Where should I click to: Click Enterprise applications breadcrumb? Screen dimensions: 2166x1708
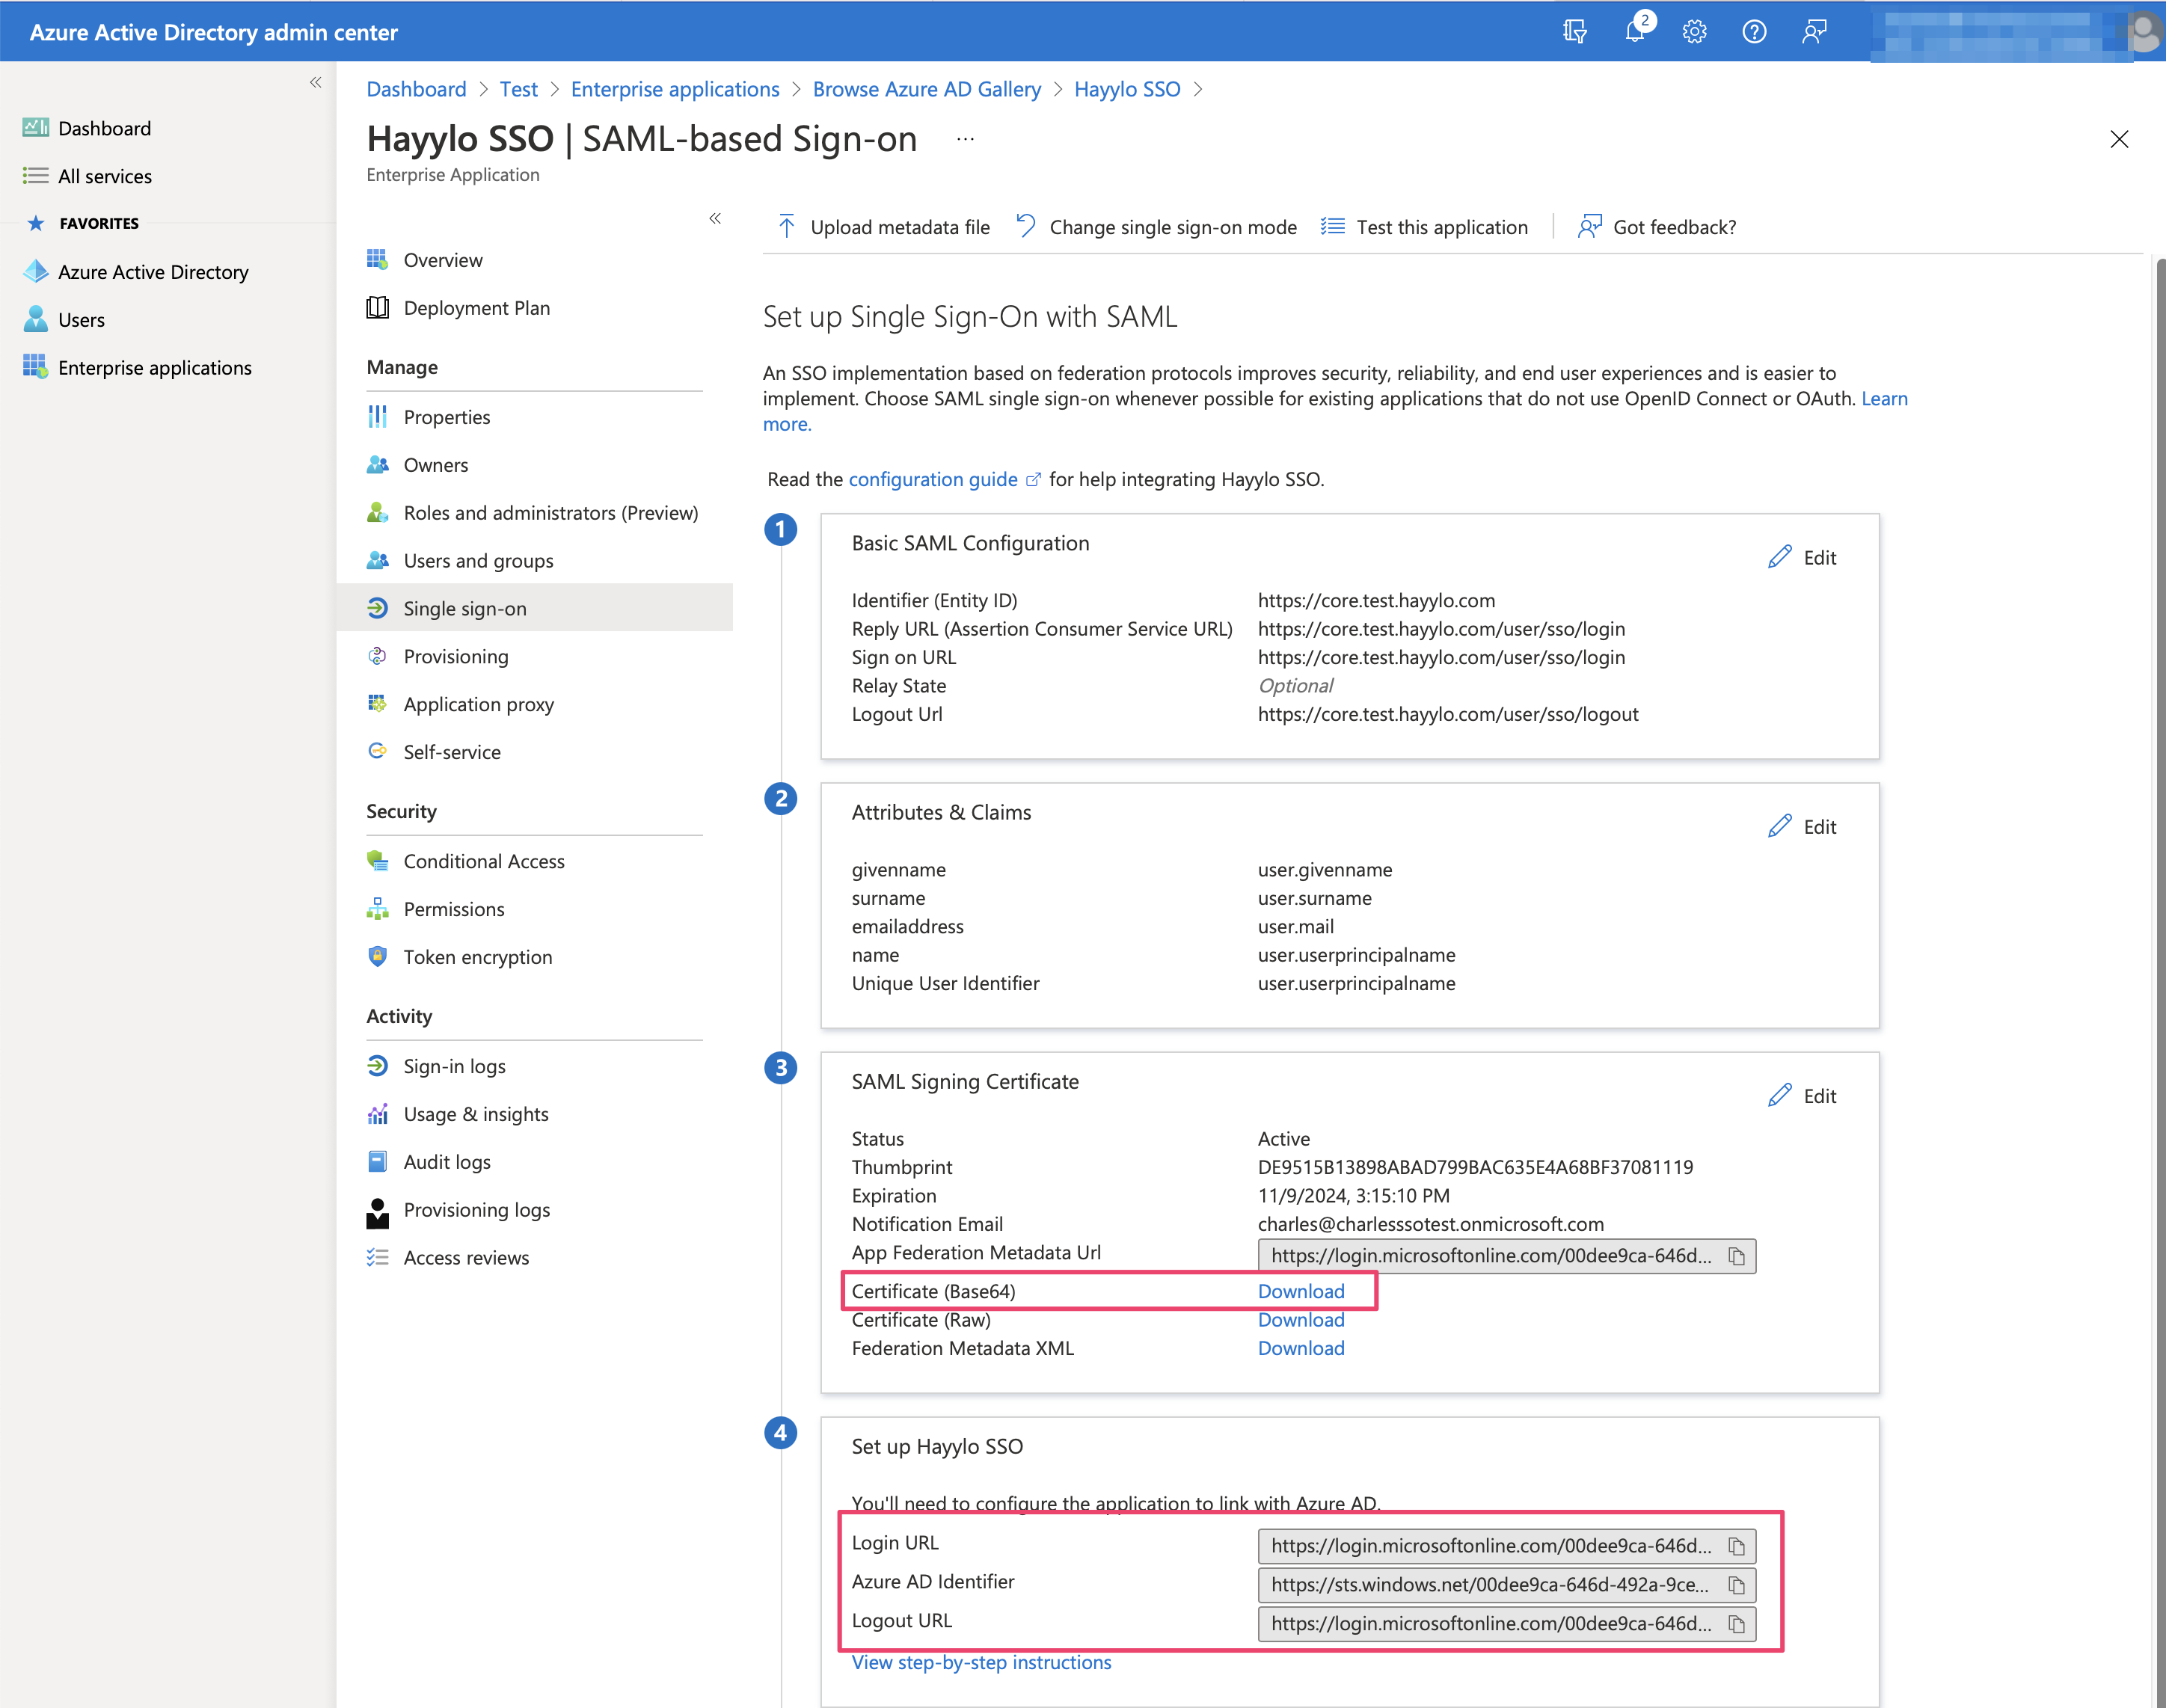[674, 89]
